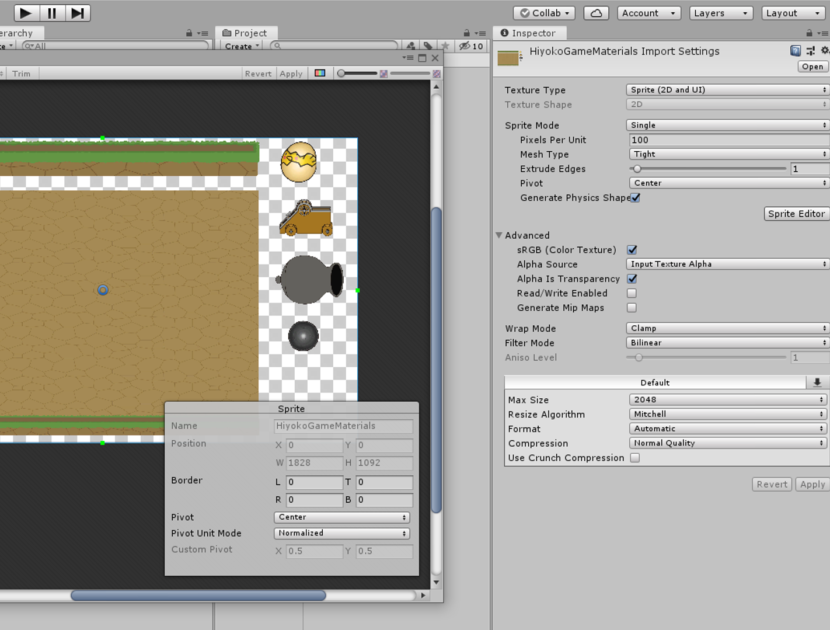Click the Unity Cloud icon near Collab
This screenshot has height=630, width=830.
click(x=597, y=12)
